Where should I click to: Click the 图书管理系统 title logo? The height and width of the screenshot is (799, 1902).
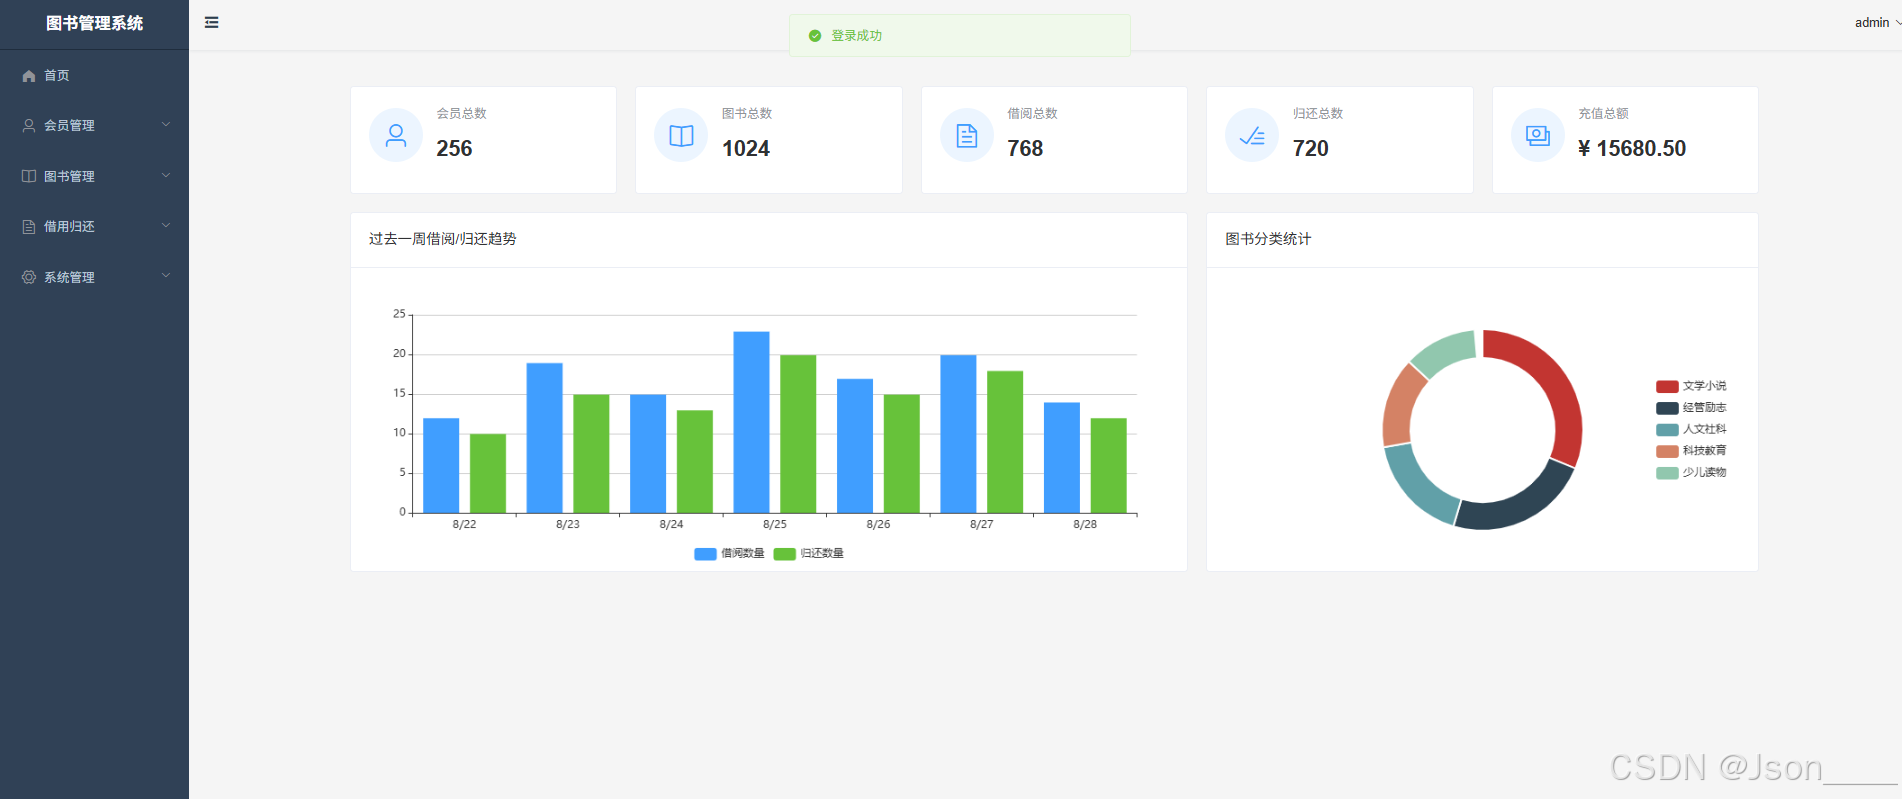point(94,23)
